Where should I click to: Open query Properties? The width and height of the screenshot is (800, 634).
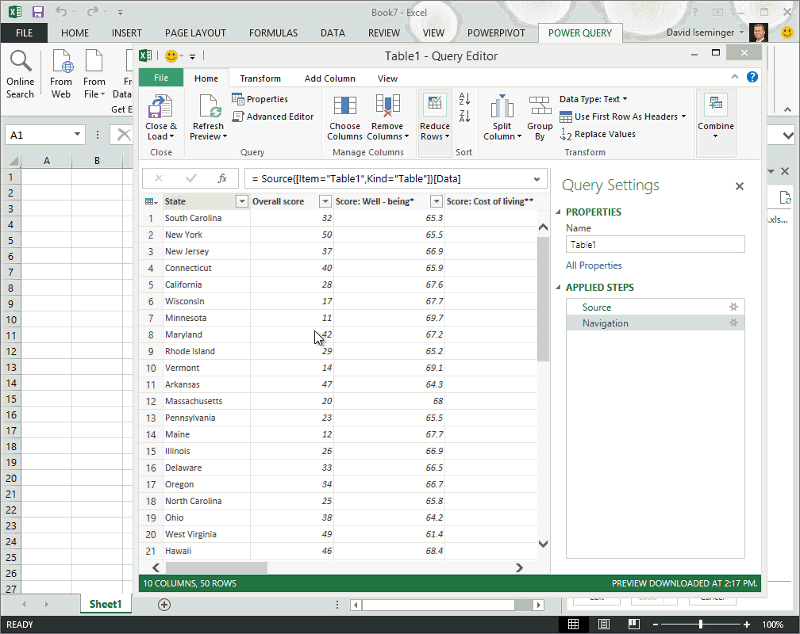pos(260,99)
